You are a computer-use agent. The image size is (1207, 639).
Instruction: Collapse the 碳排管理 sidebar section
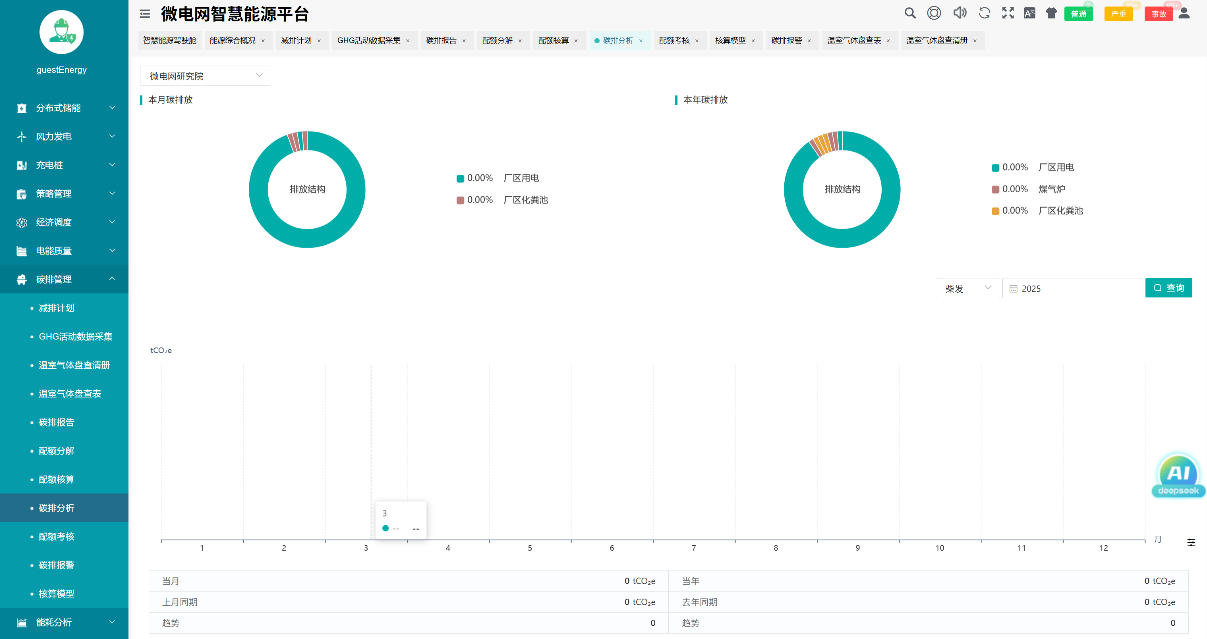click(64, 279)
